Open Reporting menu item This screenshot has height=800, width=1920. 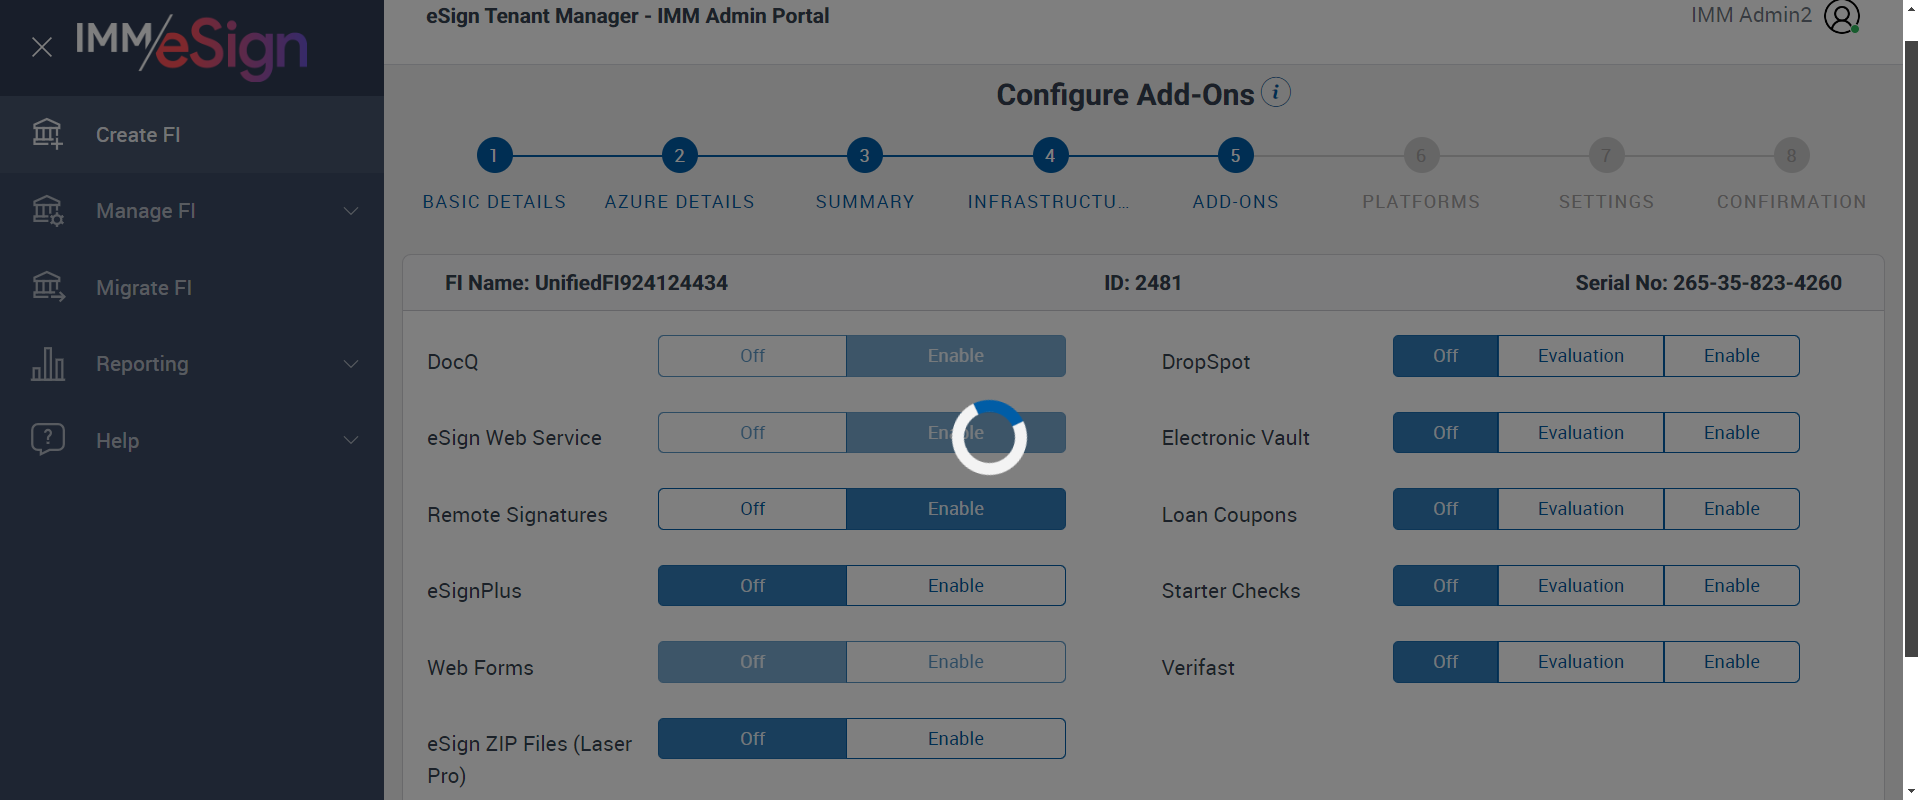point(192,364)
